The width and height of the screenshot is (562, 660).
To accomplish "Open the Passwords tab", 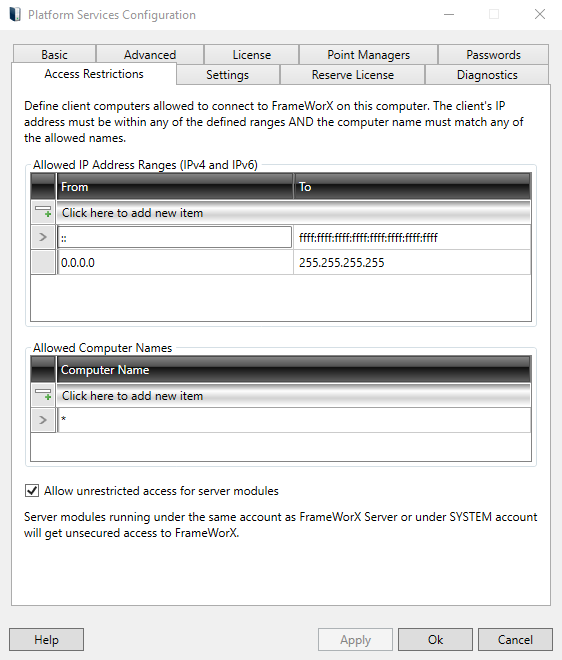I will [493, 54].
